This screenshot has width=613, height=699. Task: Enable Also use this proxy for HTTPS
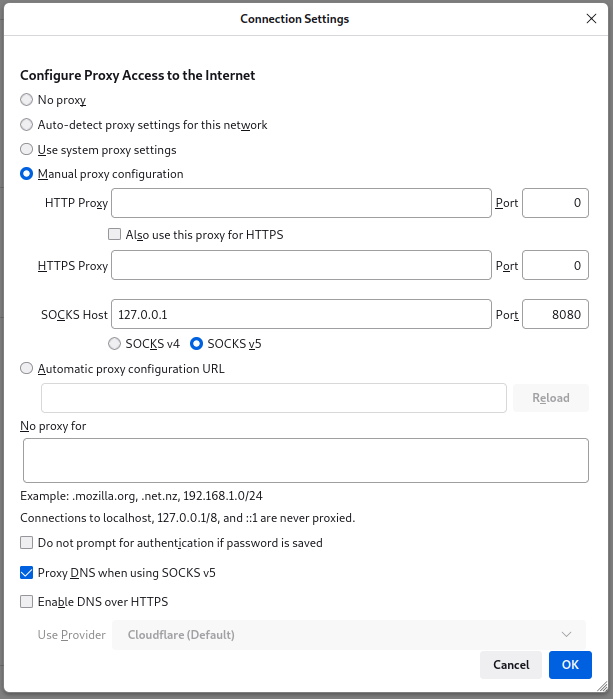(115, 235)
